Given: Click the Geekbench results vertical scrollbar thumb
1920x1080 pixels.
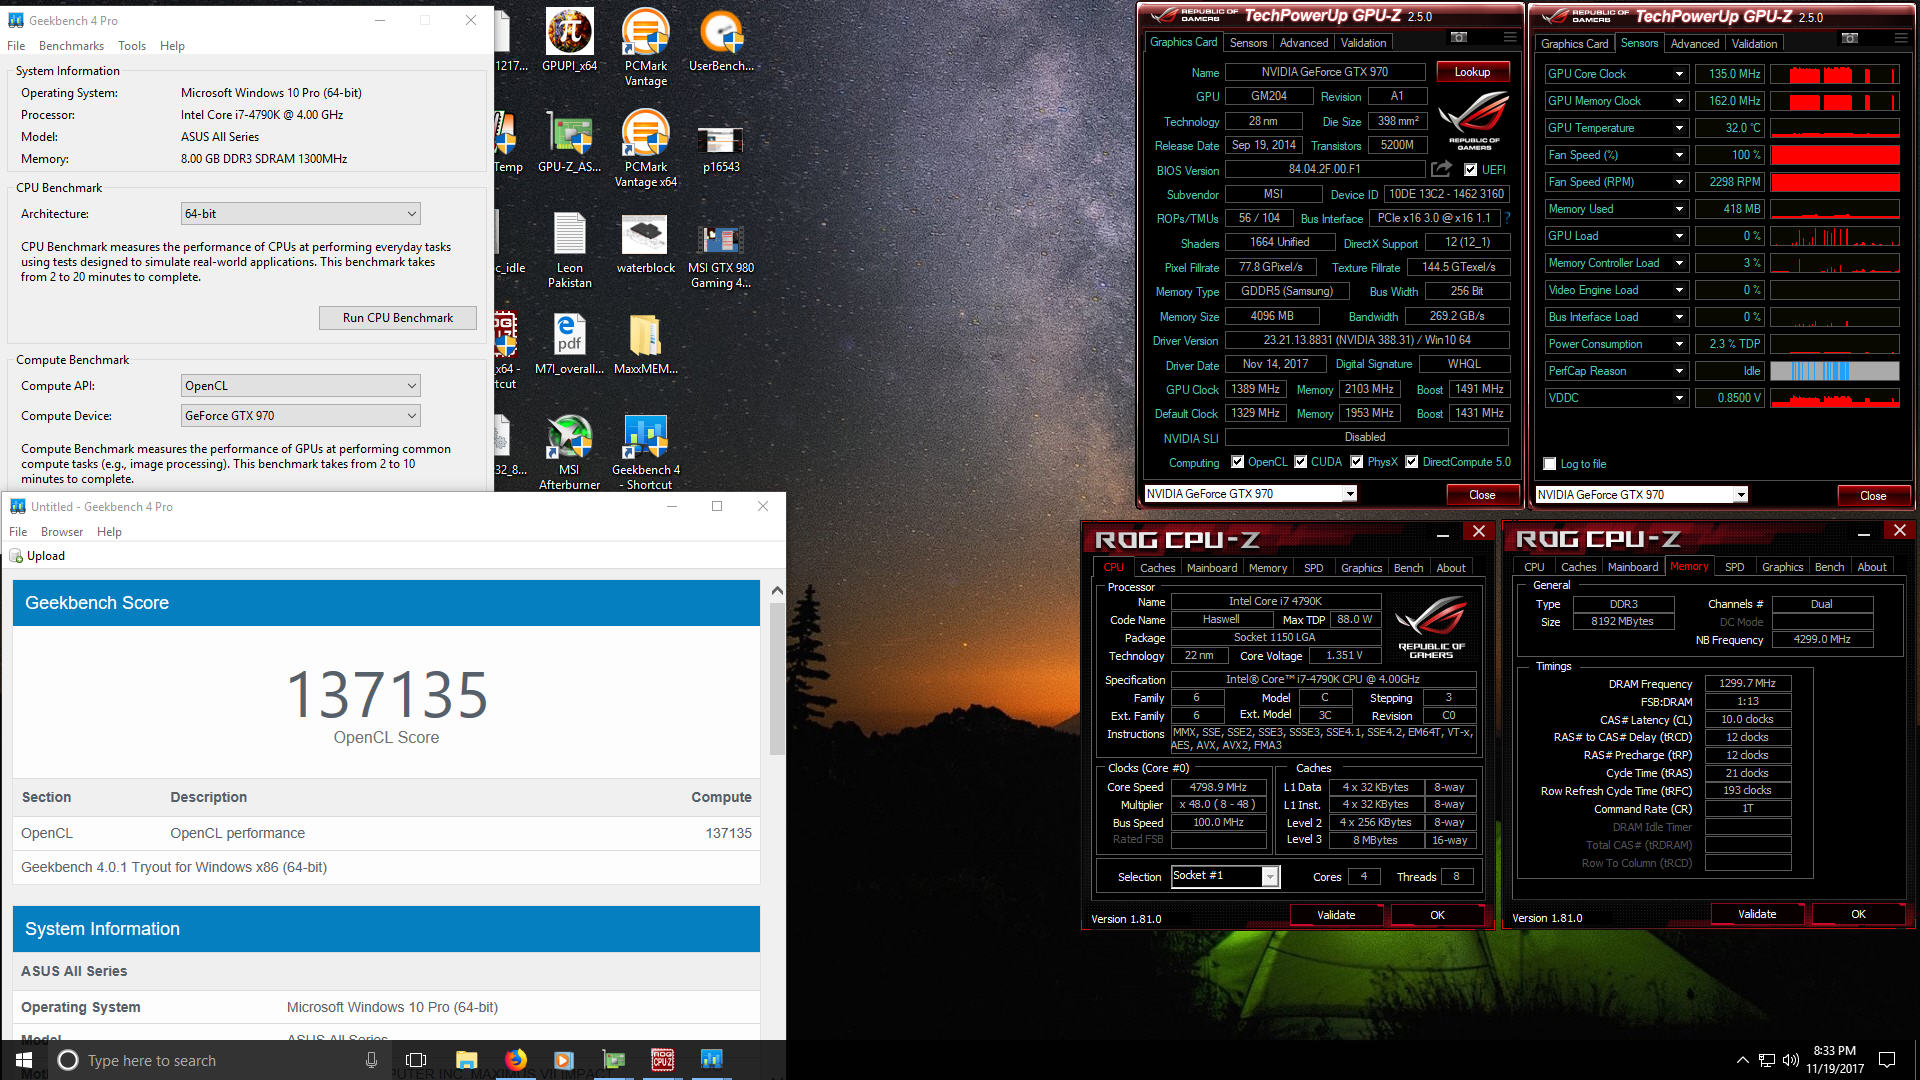Looking at the screenshot, I should [x=777, y=679].
